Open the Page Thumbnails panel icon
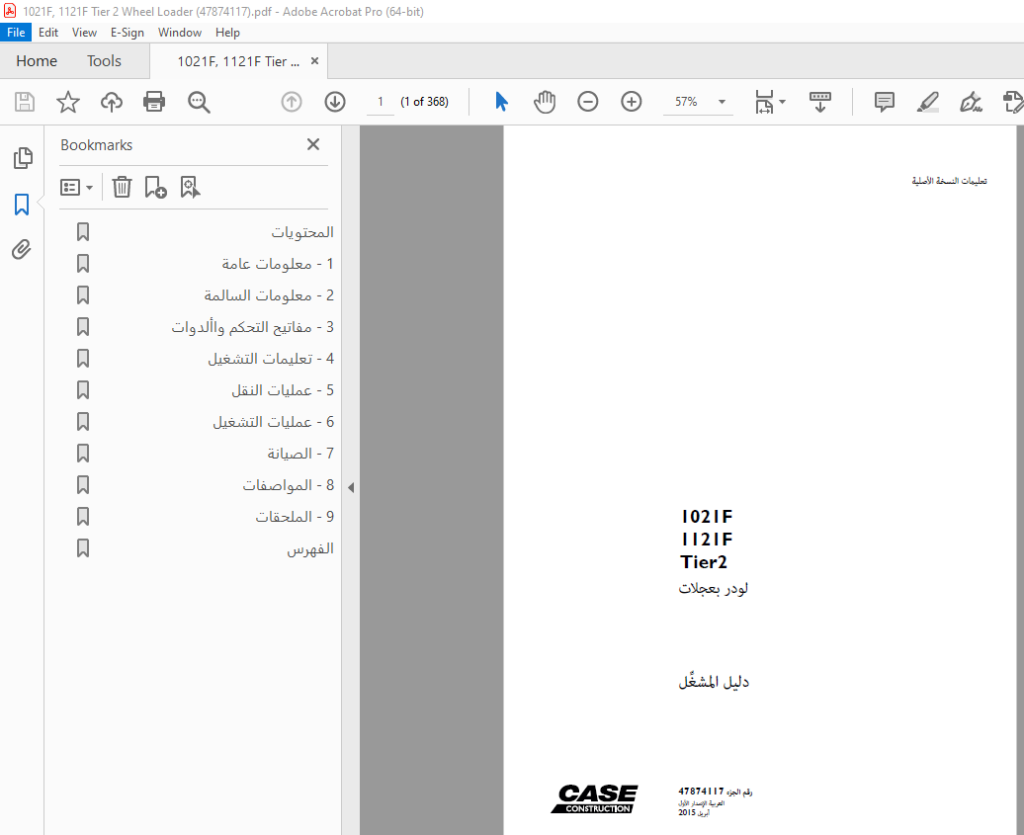The width and height of the screenshot is (1024, 835). tap(23, 158)
